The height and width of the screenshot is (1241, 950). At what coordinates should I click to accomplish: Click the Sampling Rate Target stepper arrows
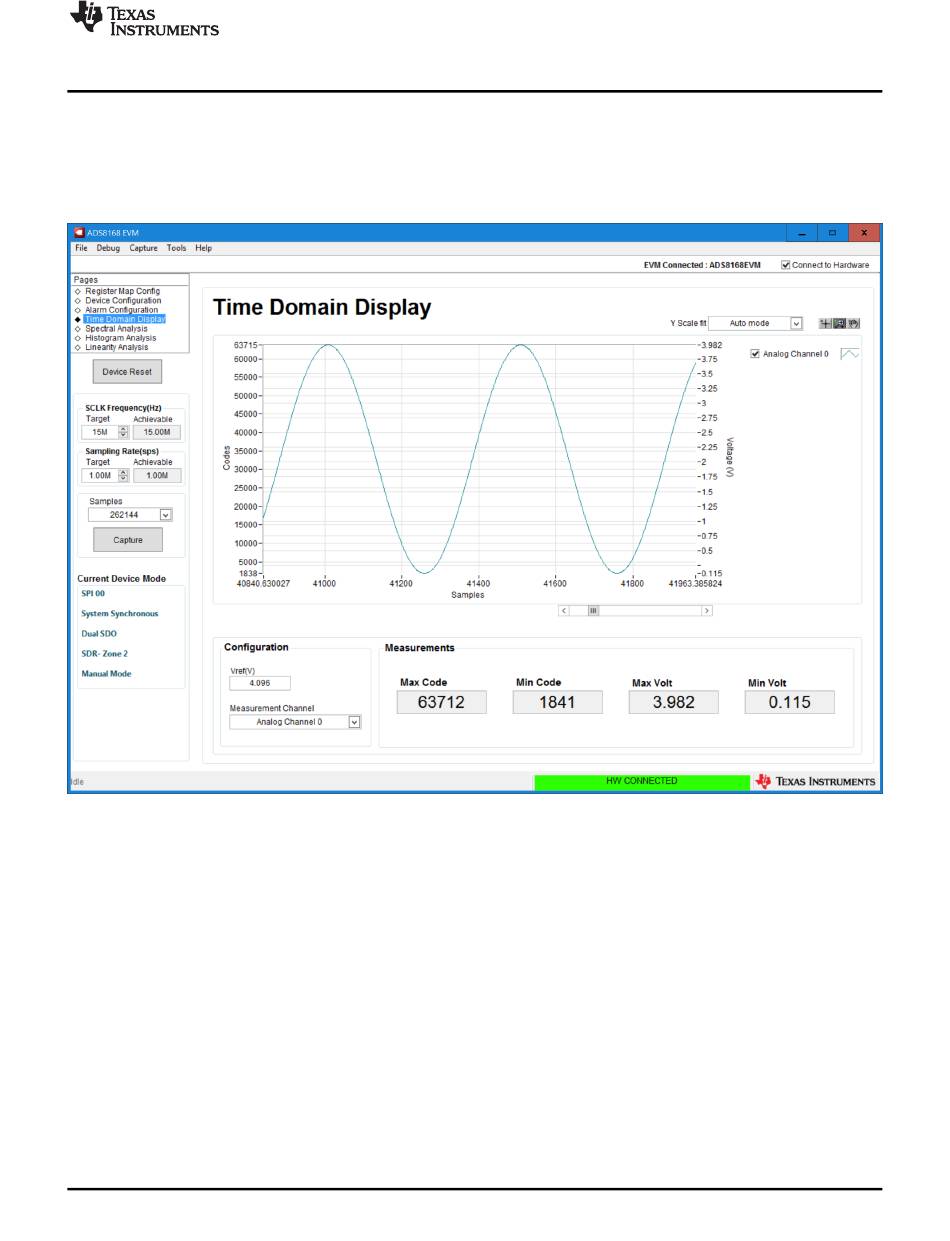pos(124,476)
